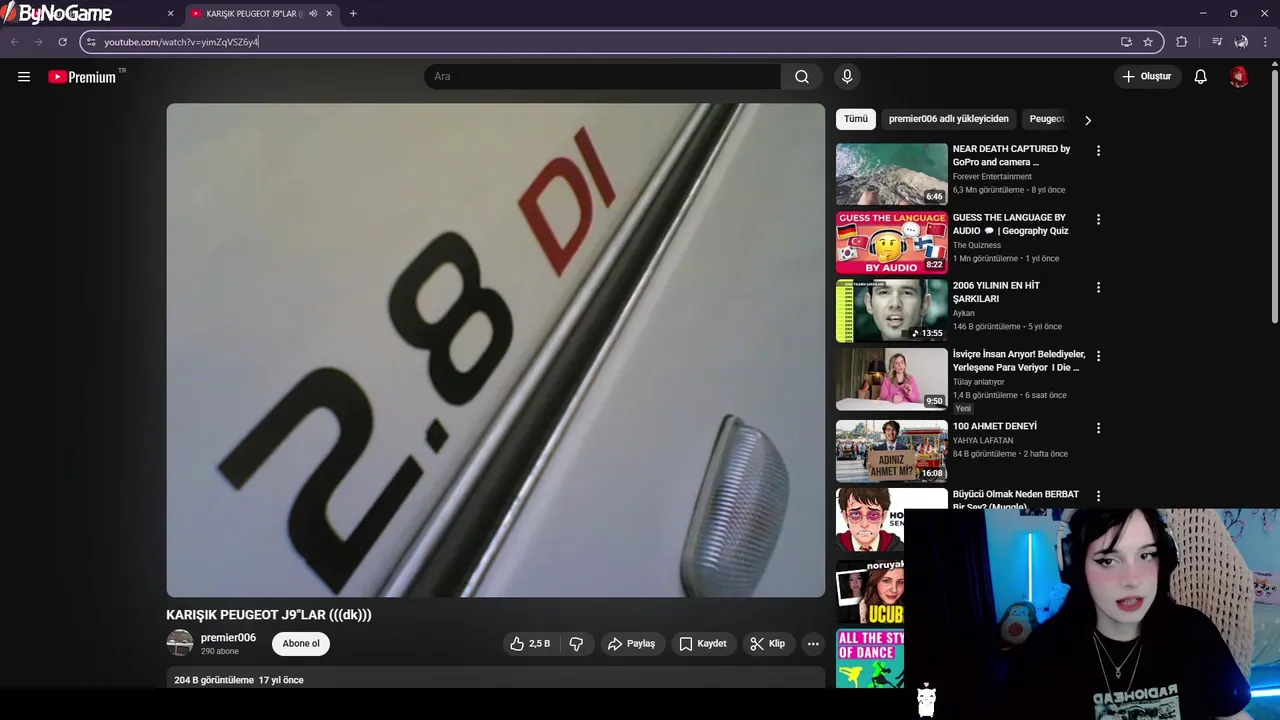This screenshot has height=720, width=1280.
Task: Open the YouTube hamburger guide menu
Action: tap(24, 77)
